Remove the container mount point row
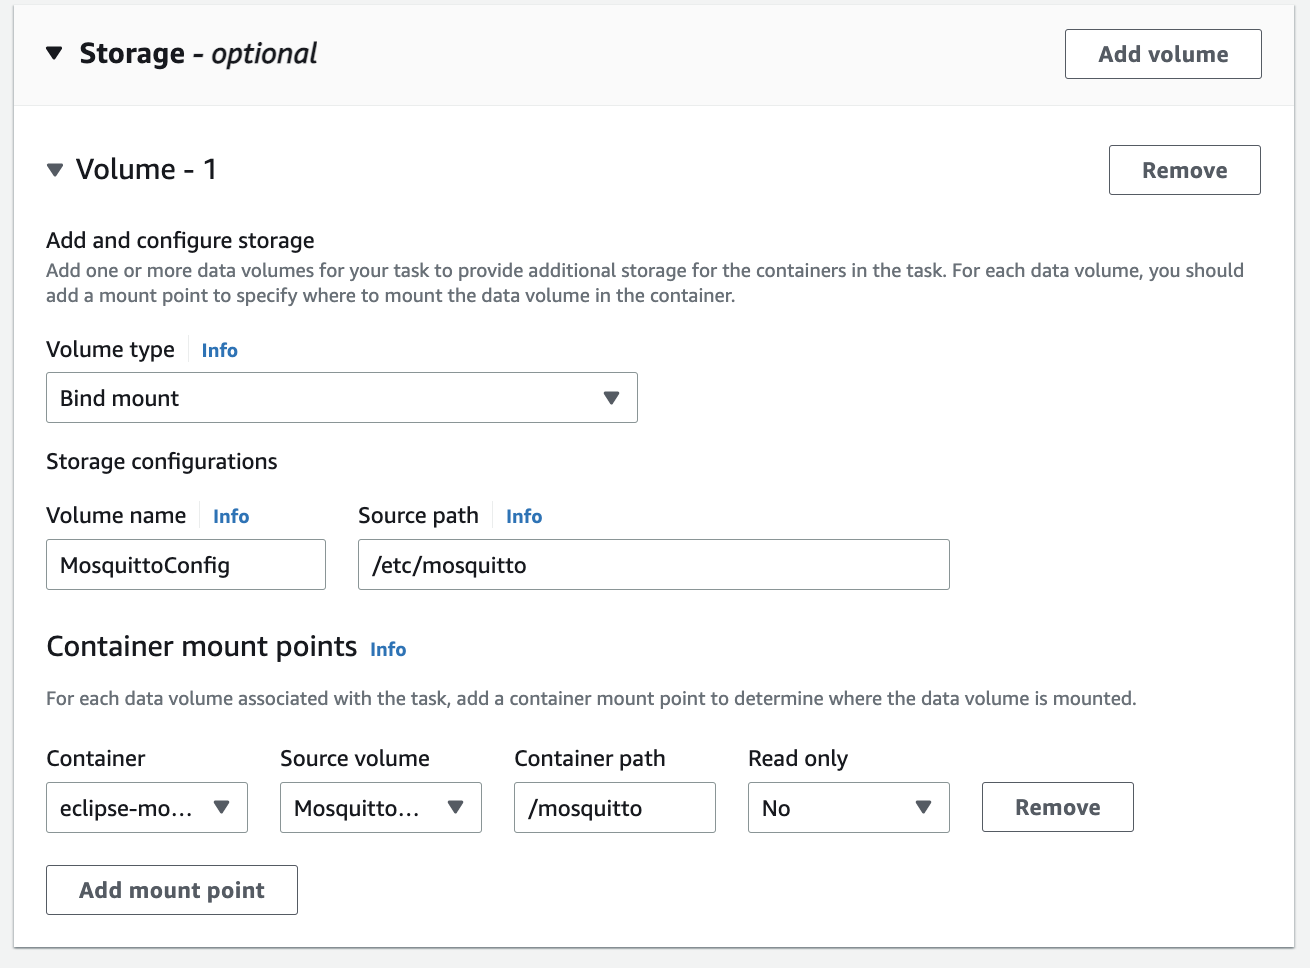Screen dimensions: 1310x968 (1058, 807)
